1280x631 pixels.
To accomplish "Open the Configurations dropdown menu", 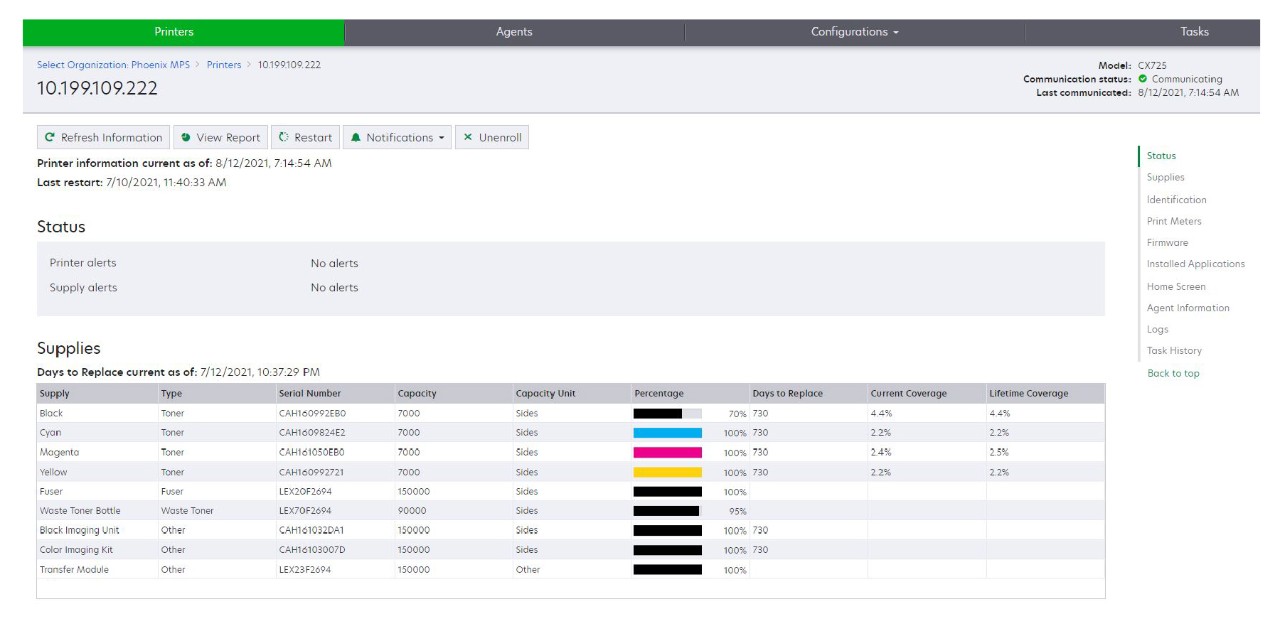I will [854, 32].
